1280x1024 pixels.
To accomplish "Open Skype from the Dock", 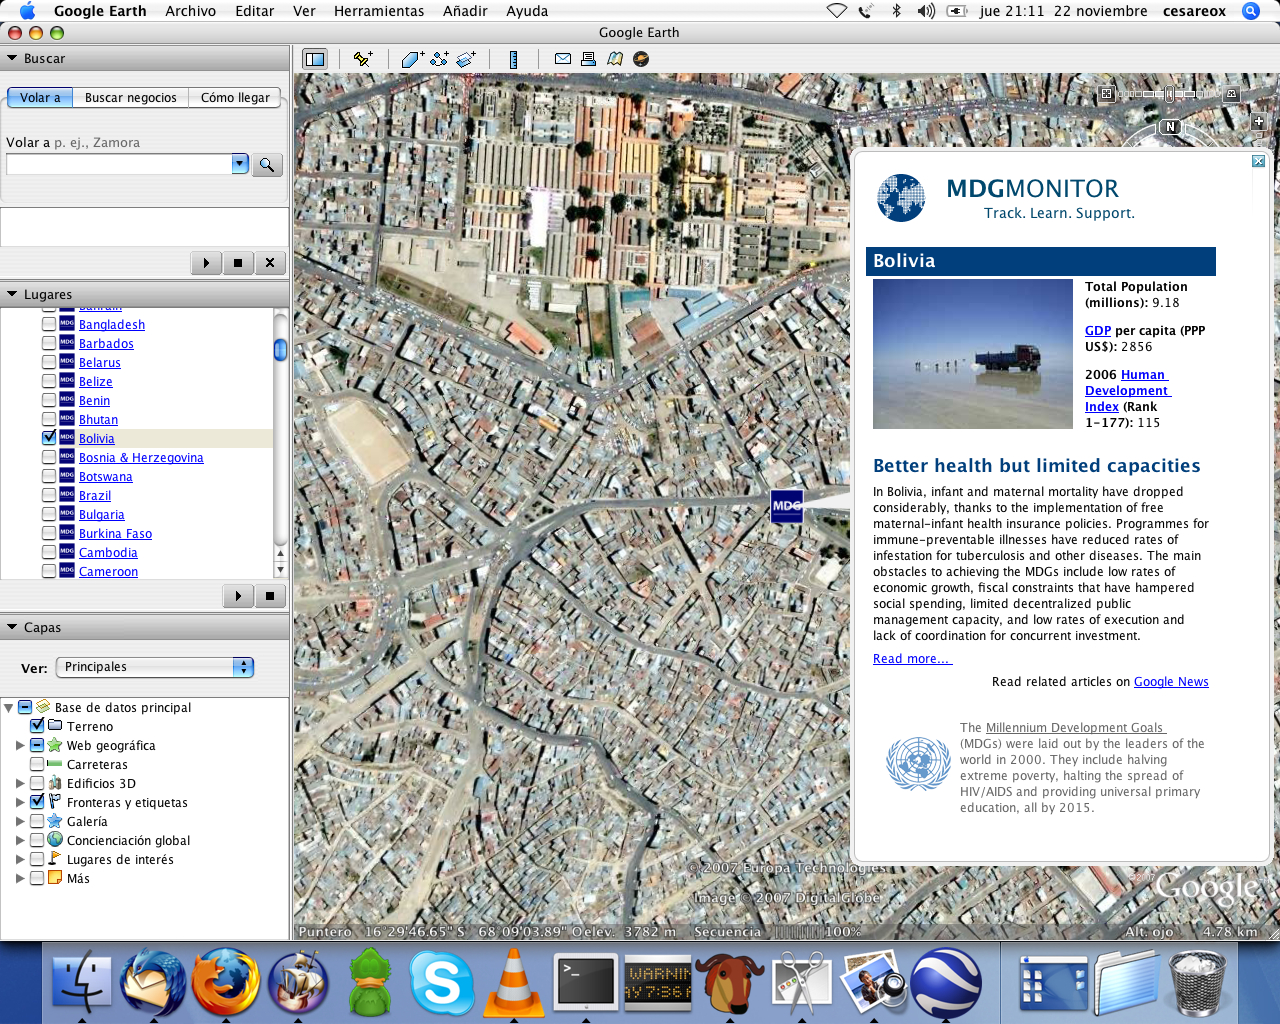I will (441, 982).
